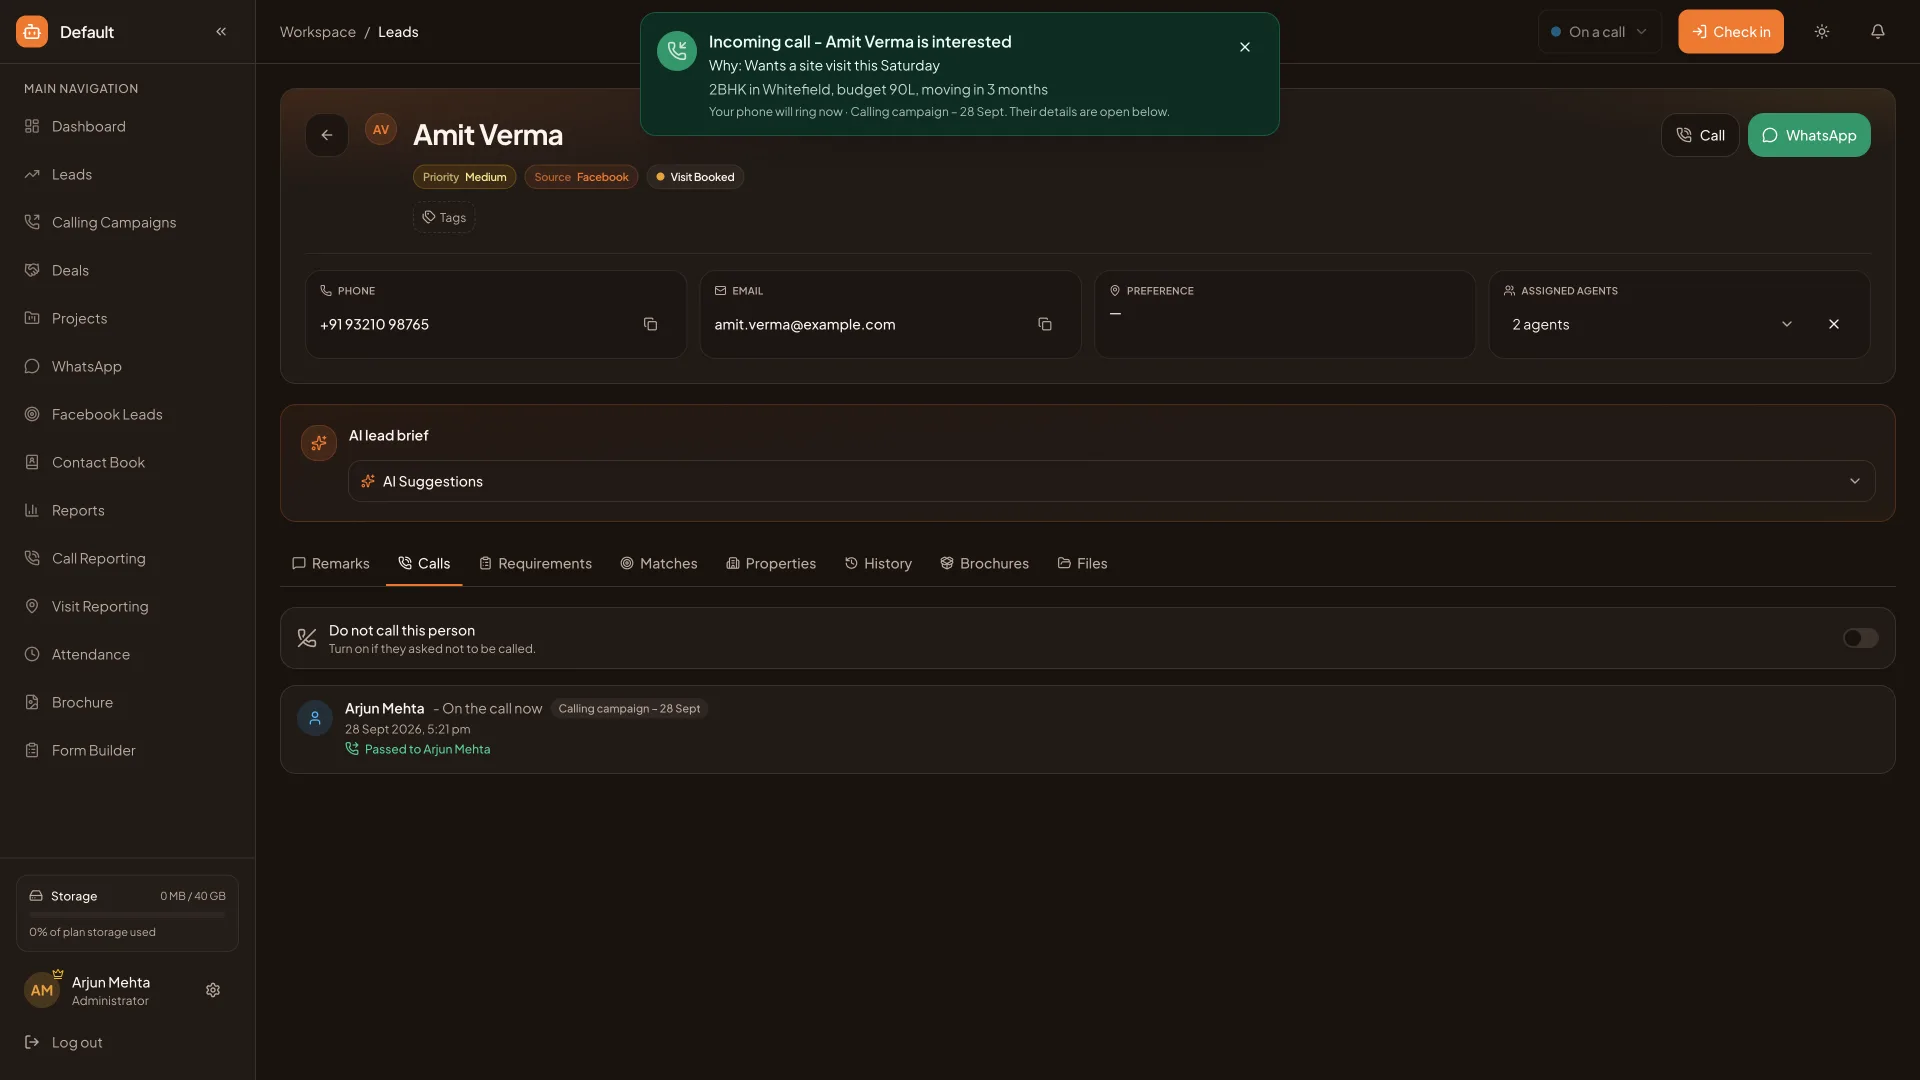Viewport: 1920px width, 1080px height.
Task: Open settings gear beside Arjun Mehta
Action: pyautogui.click(x=213, y=990)
